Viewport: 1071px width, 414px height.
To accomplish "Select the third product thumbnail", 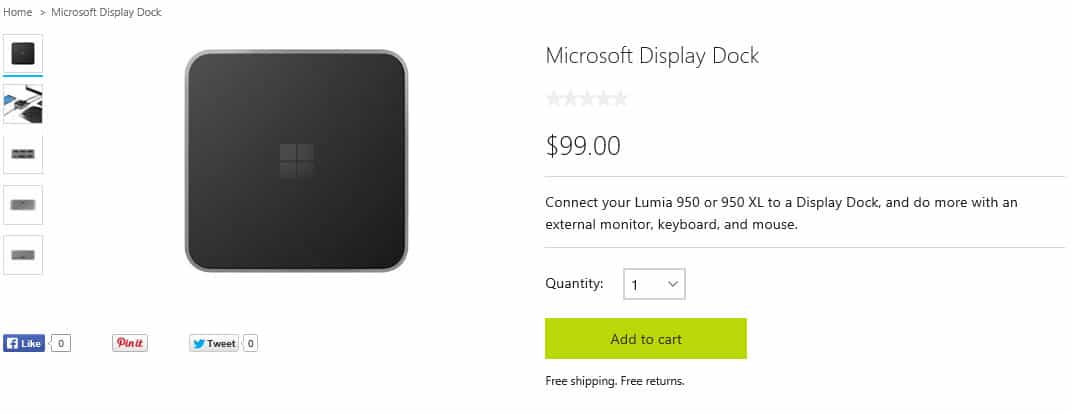I will click(x=23, y=154).
